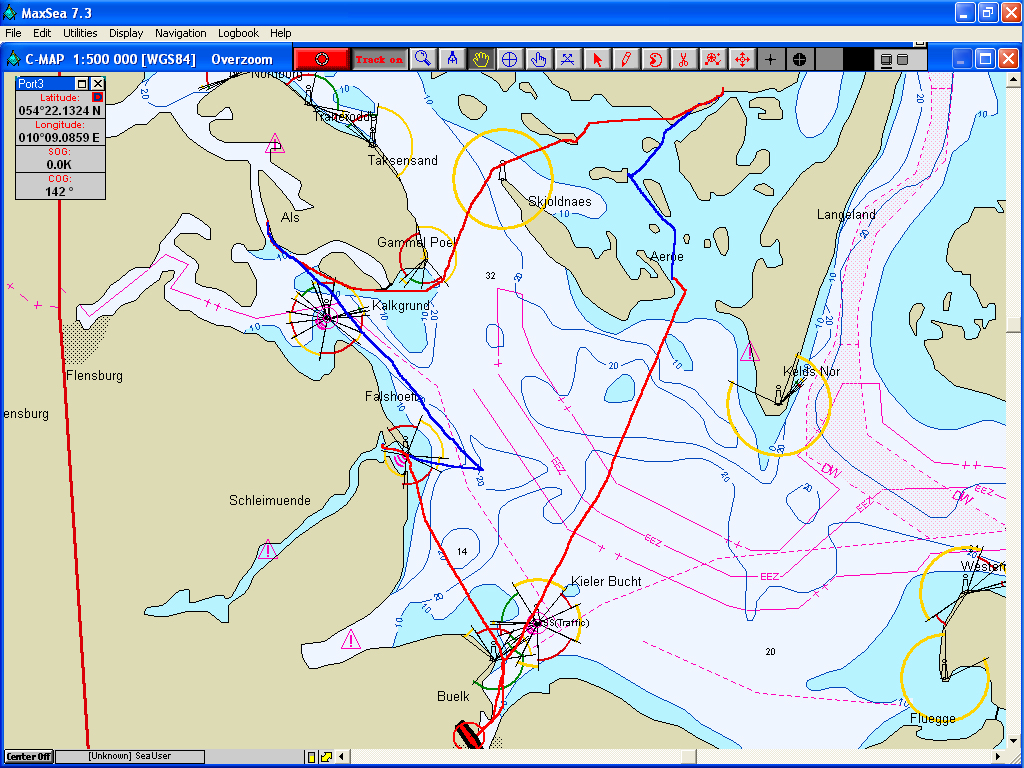The image size is (1024, 768).
Task: Open the Utilities menu
Action: pos(80,33)
